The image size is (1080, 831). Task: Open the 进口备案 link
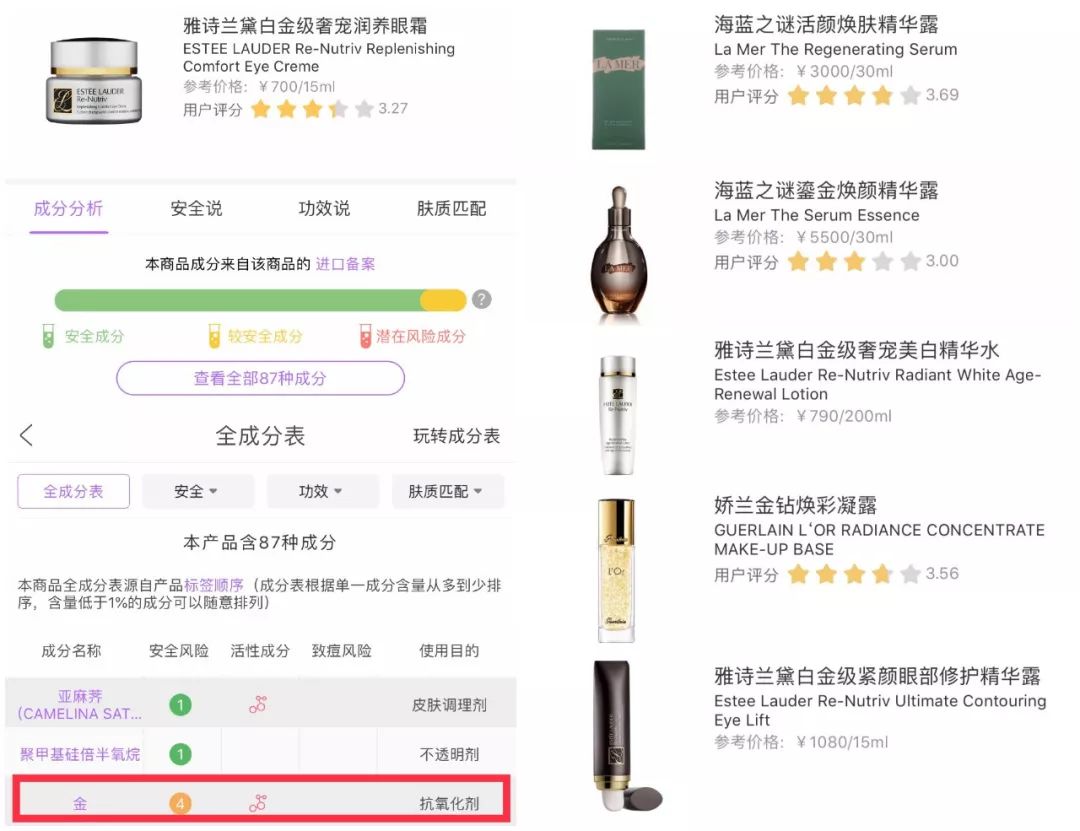345,264
